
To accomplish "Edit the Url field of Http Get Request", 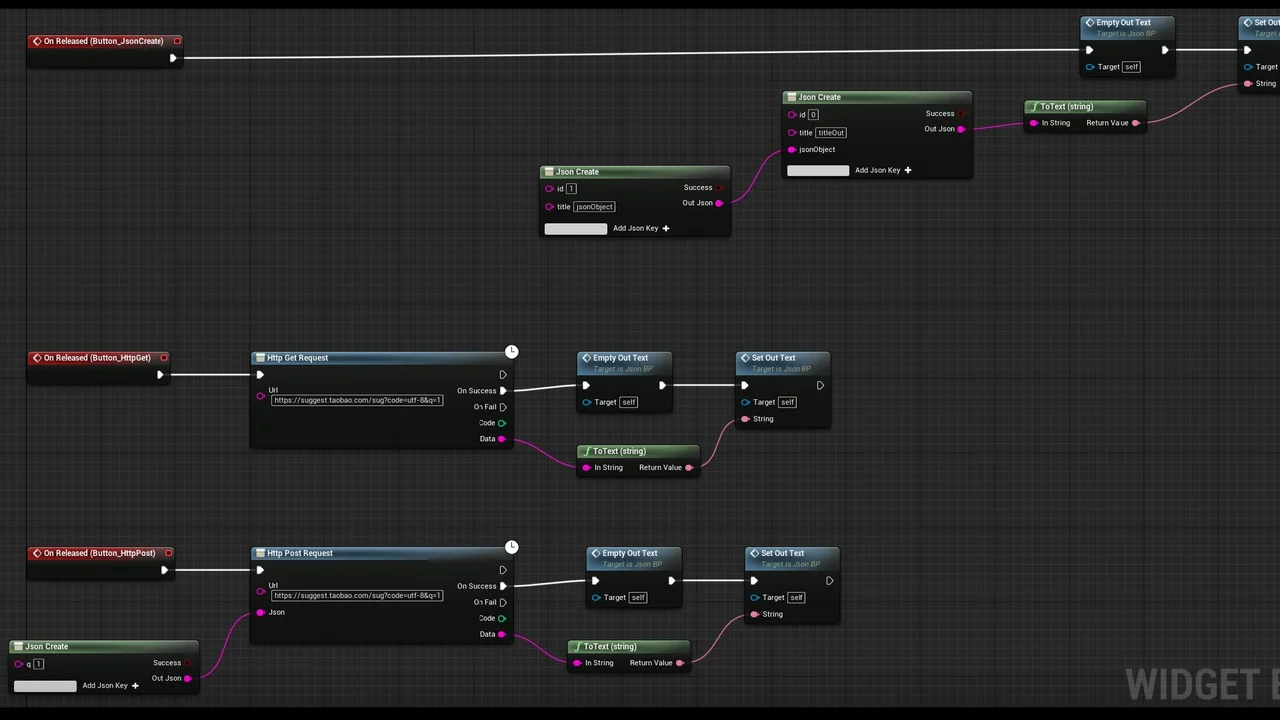I will (357, 400).
